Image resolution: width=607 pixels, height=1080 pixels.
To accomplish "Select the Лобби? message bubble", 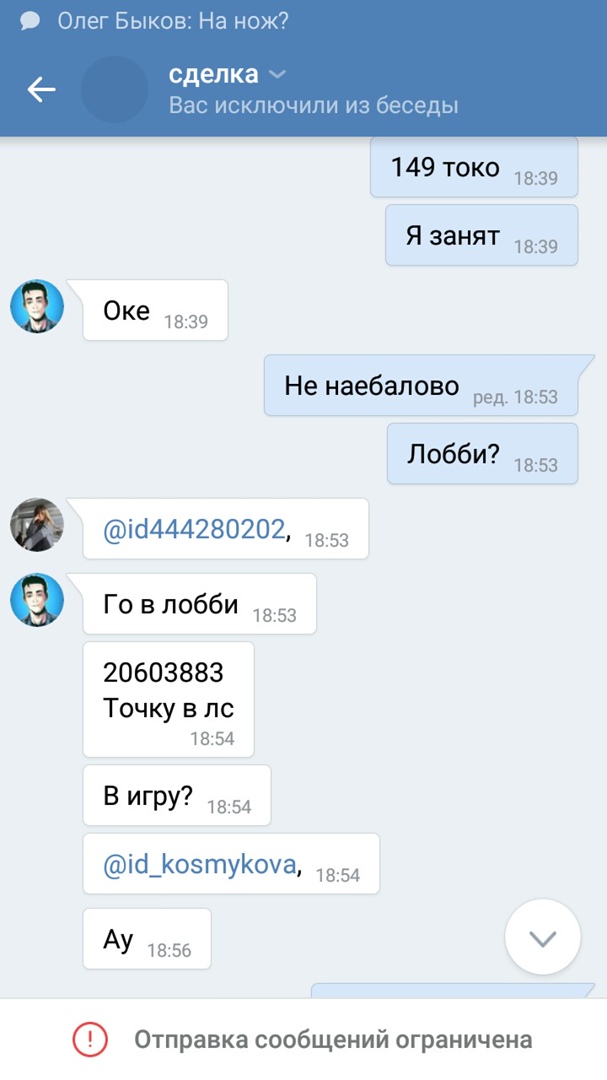I will click(x=482, y=454).
